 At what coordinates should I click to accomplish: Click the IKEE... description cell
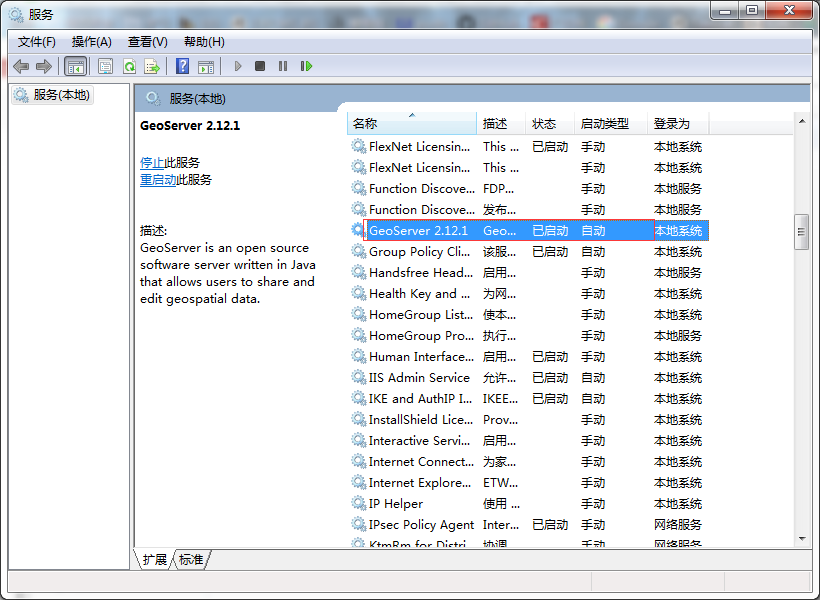500,399
